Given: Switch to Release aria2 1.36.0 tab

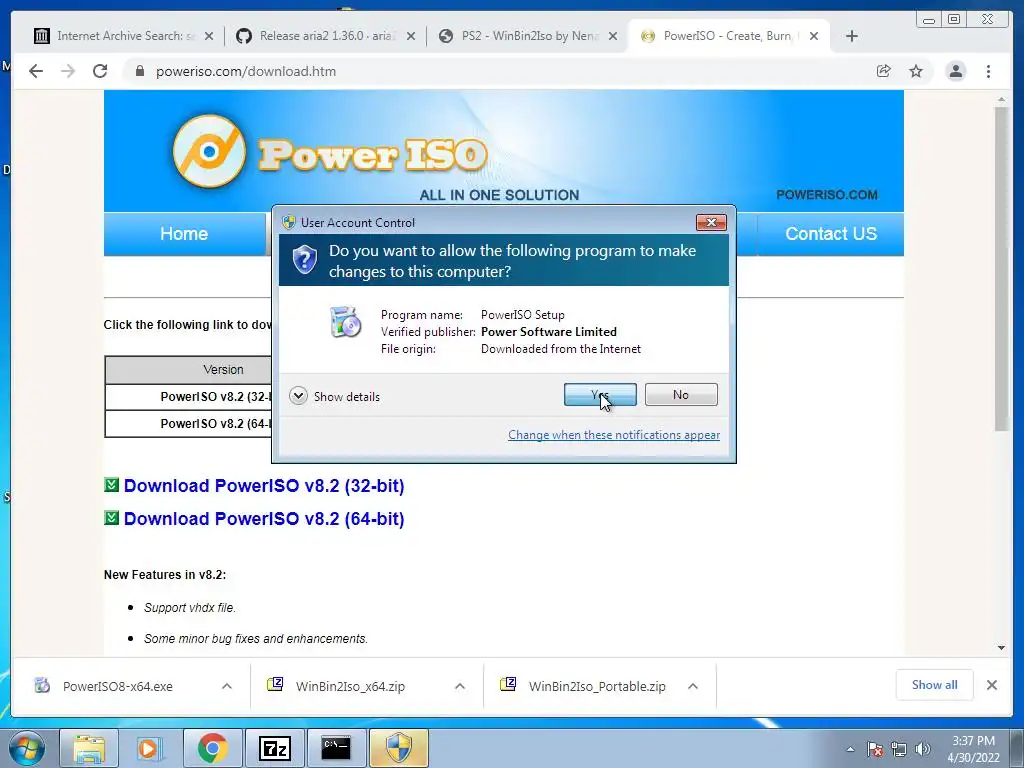Looking at the screenshot, I should pos(317,36).
